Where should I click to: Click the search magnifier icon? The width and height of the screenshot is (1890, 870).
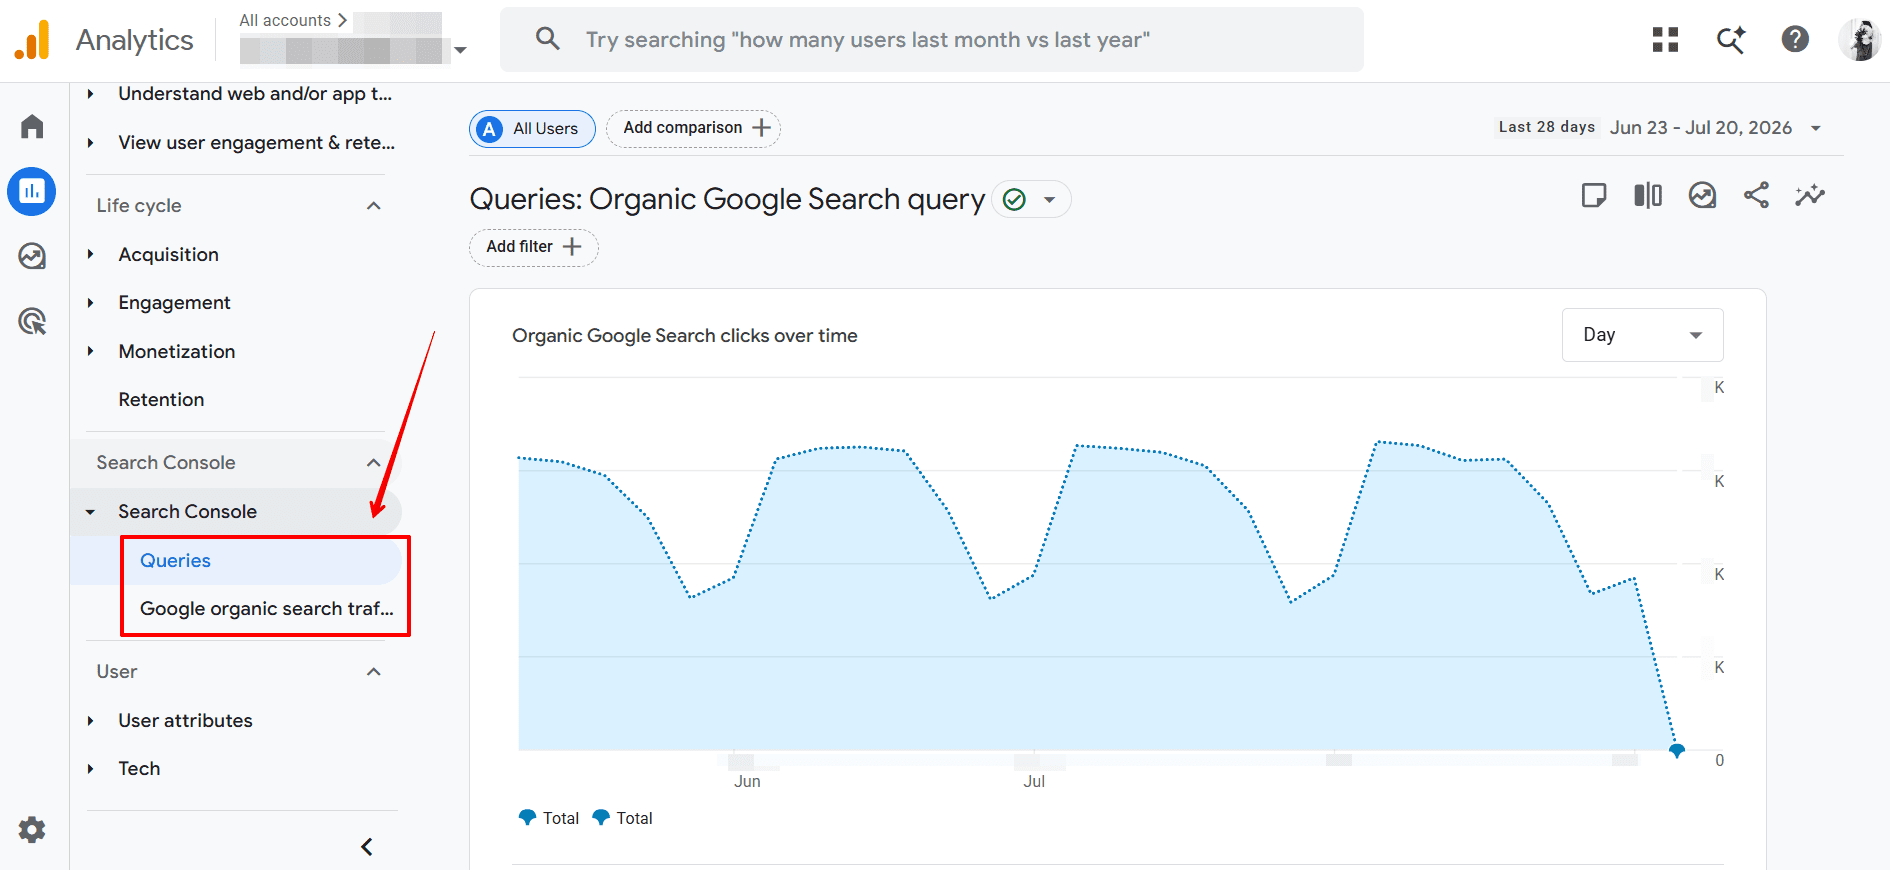point(547,39)
